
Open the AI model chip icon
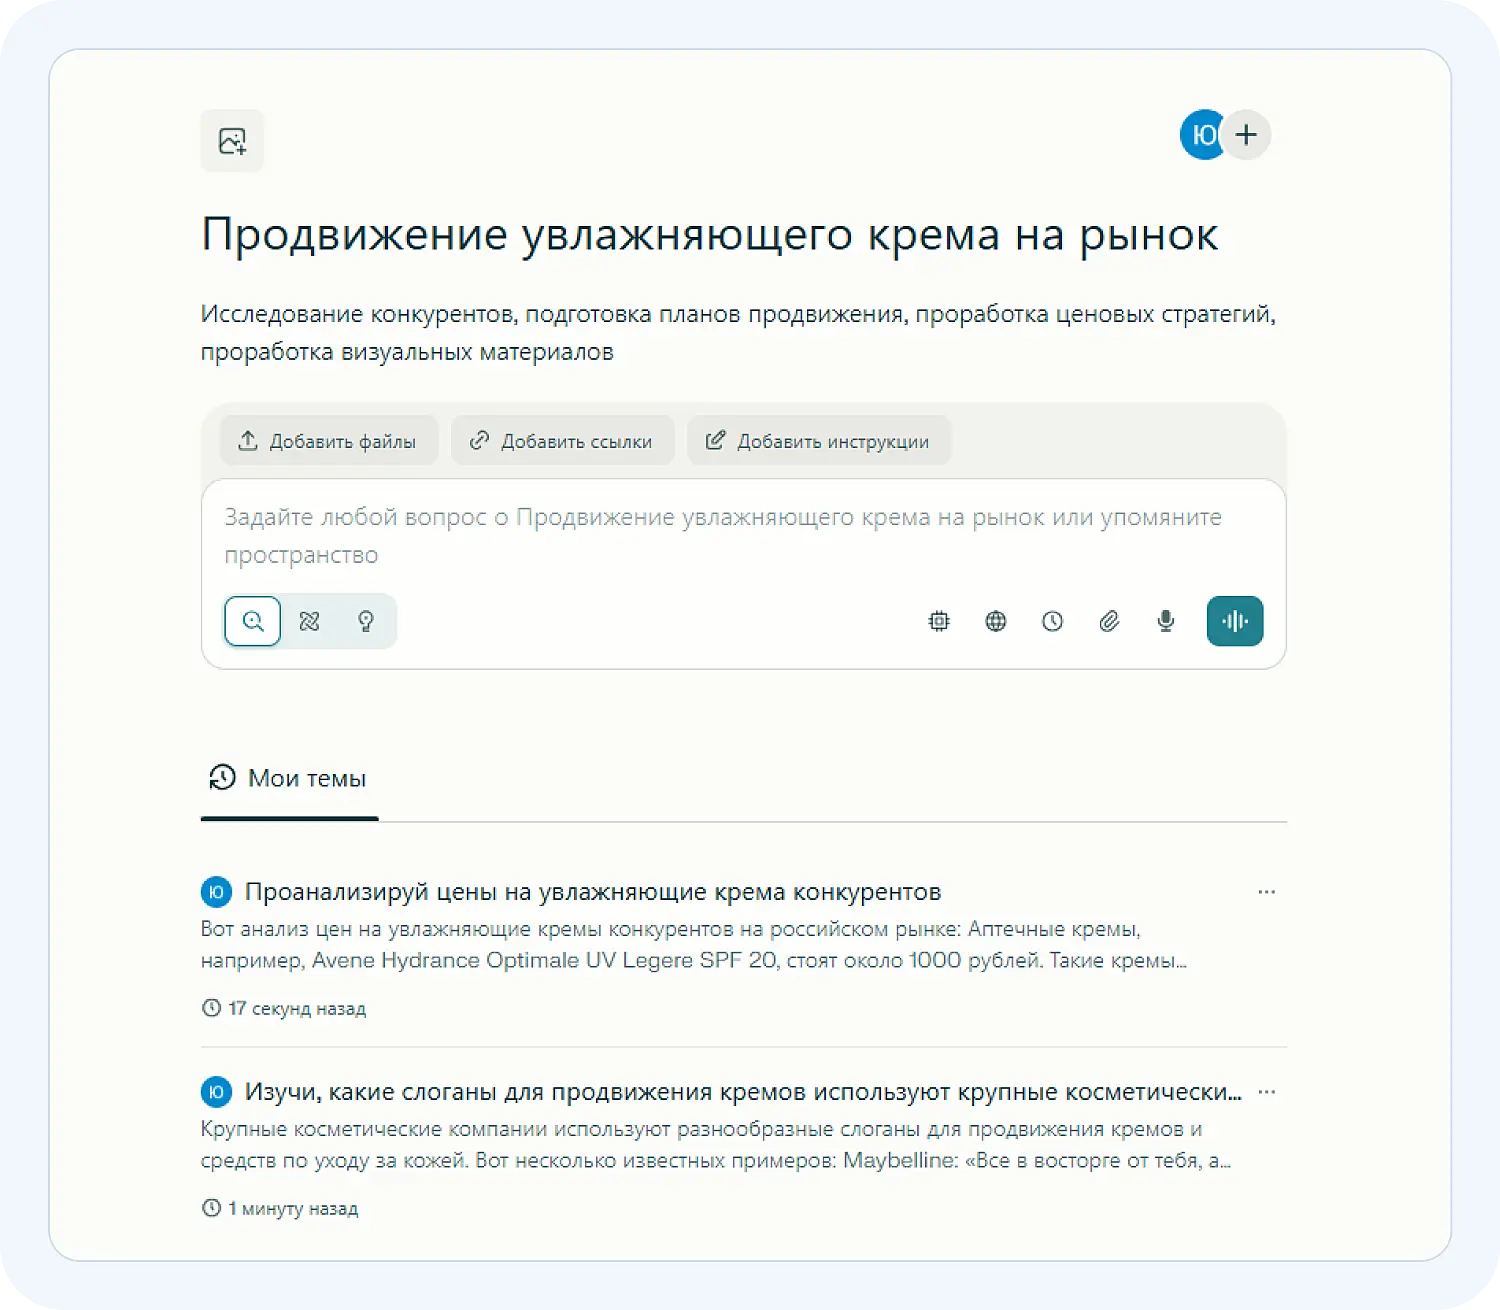939,621
